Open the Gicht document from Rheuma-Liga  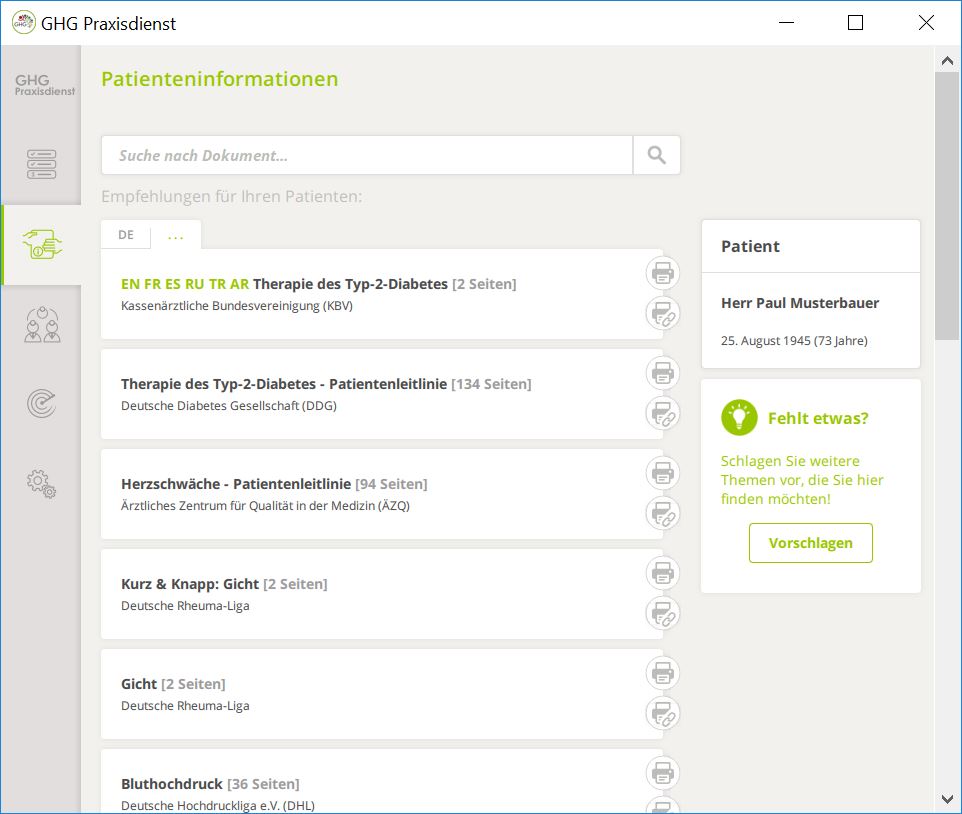[x=139, y=684]
